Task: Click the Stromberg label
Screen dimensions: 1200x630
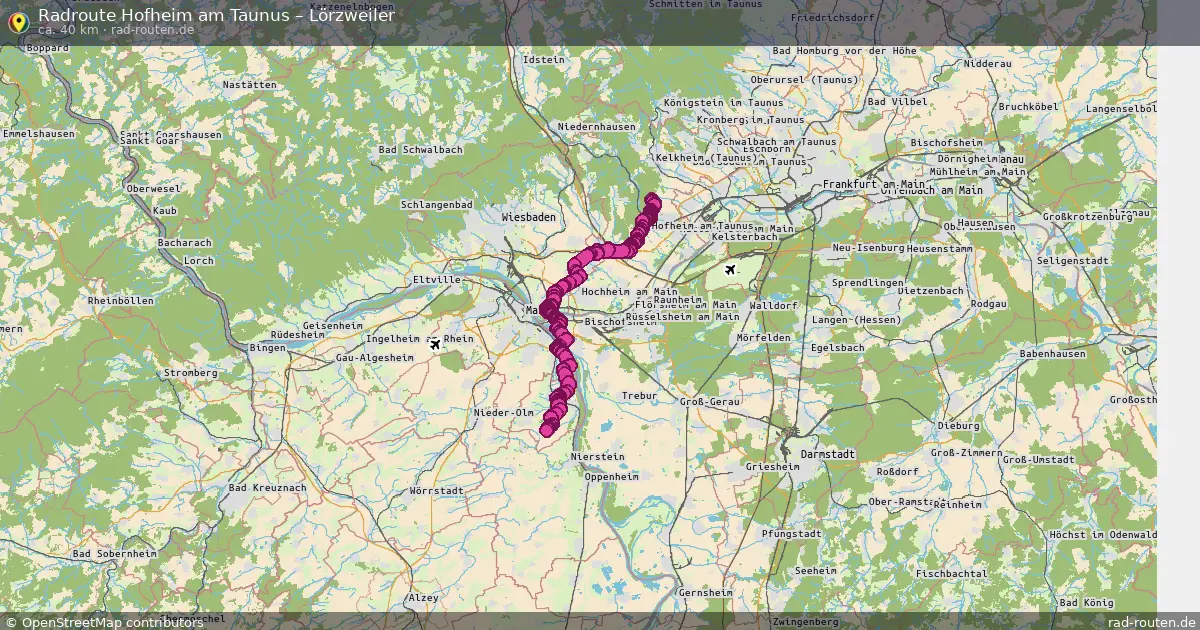Action: (189, 373)
